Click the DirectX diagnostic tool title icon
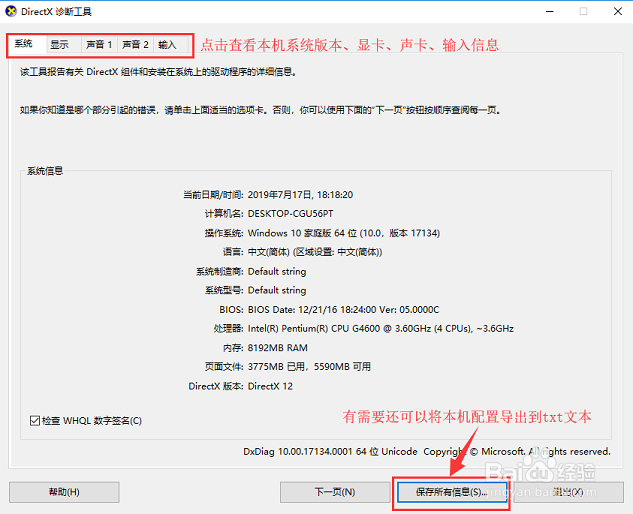Viewport: 633px width, 514px height. (x=11, y=11)
